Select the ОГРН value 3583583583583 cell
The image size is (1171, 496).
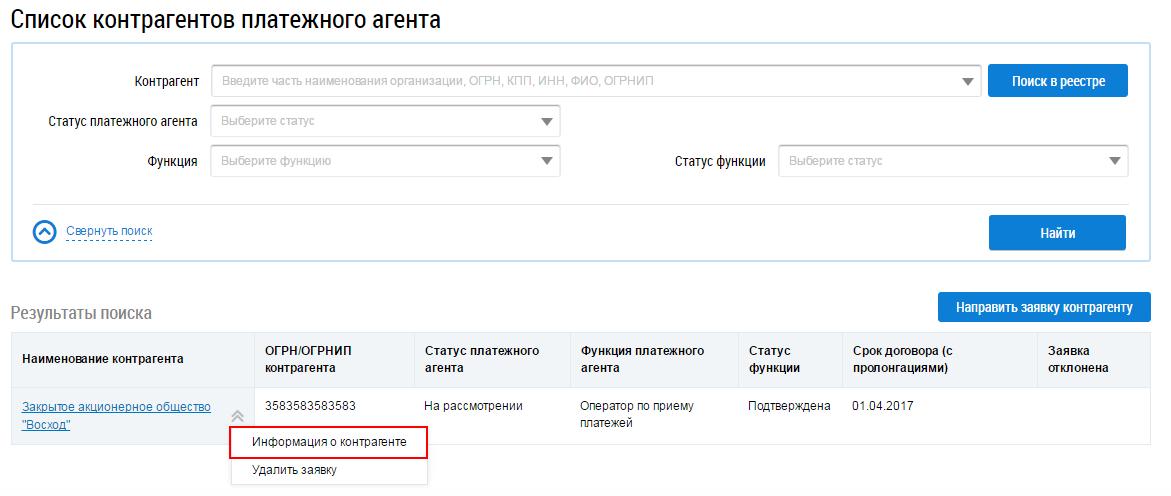click(x=310, y=406)
